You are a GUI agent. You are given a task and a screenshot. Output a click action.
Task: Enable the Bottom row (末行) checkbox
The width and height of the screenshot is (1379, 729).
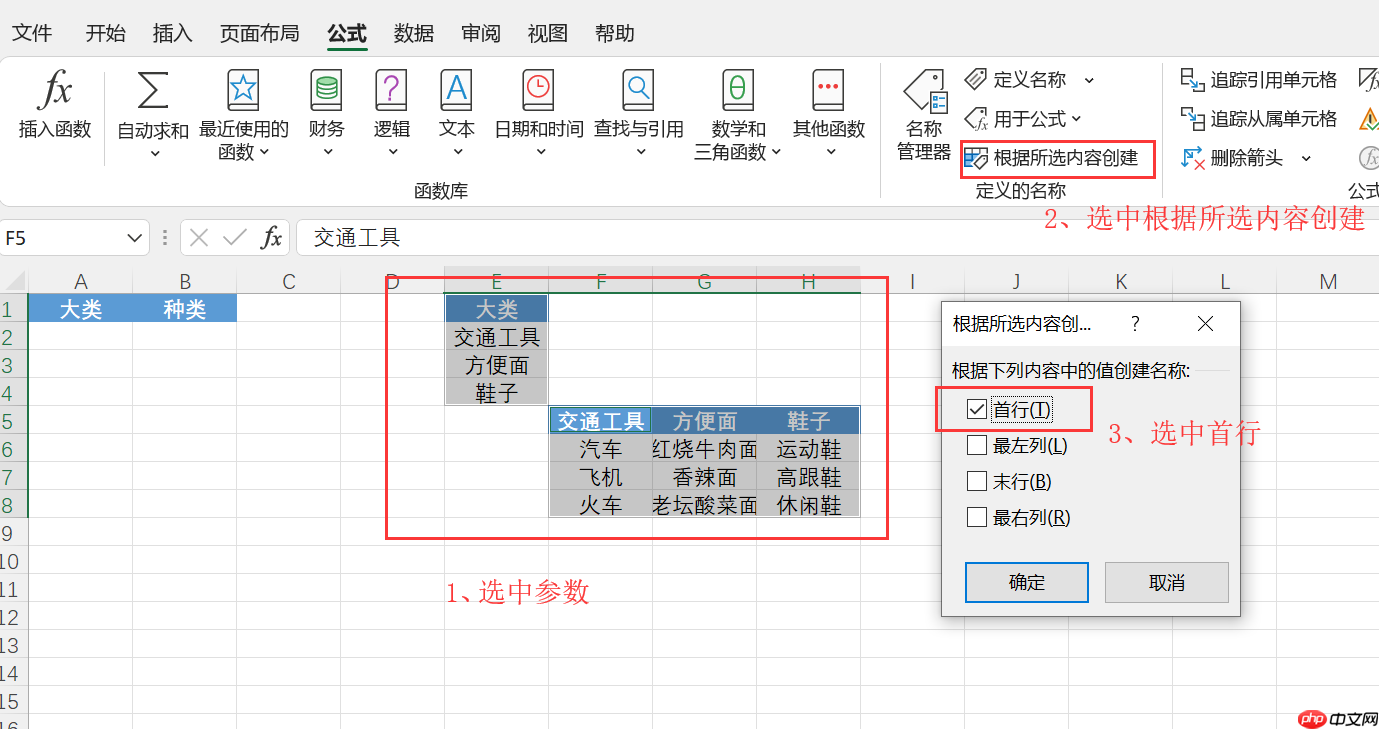tap(977, 481)
